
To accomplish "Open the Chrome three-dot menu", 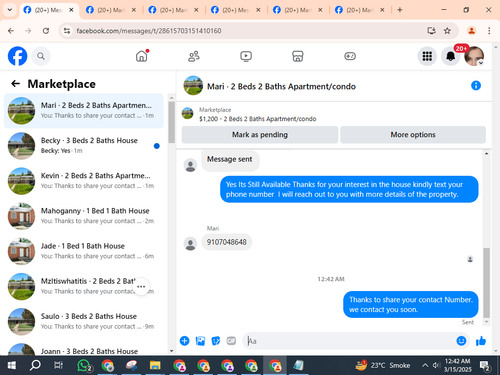I will point(489,31).
